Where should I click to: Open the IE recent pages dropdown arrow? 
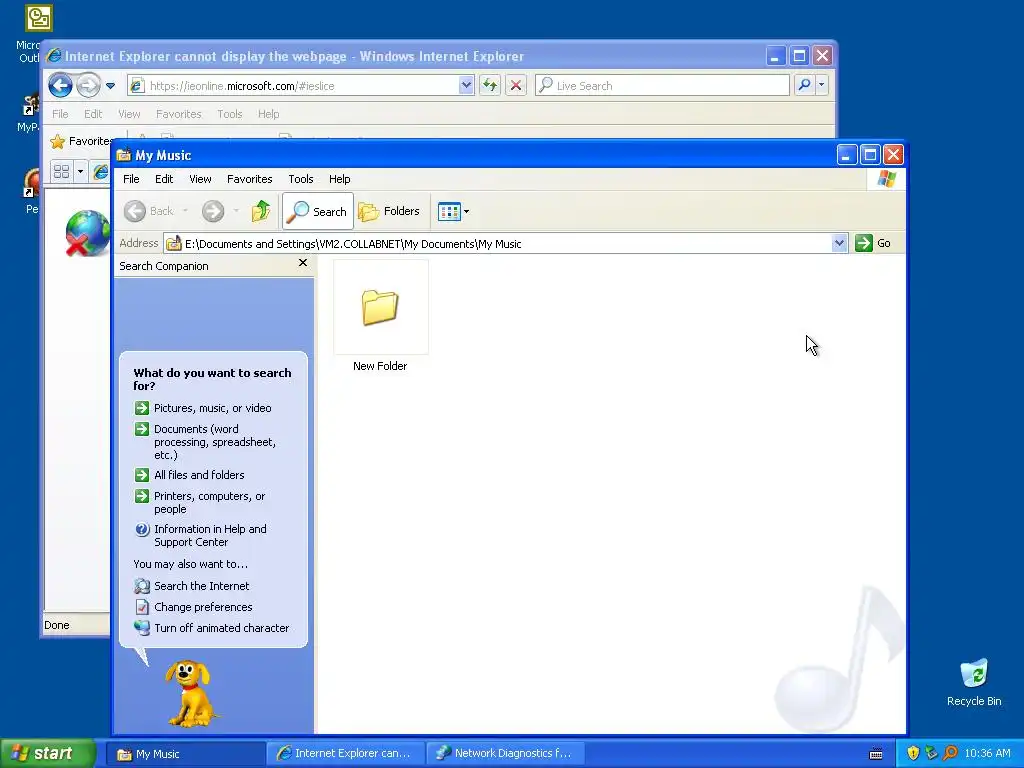tap(110, 86)
